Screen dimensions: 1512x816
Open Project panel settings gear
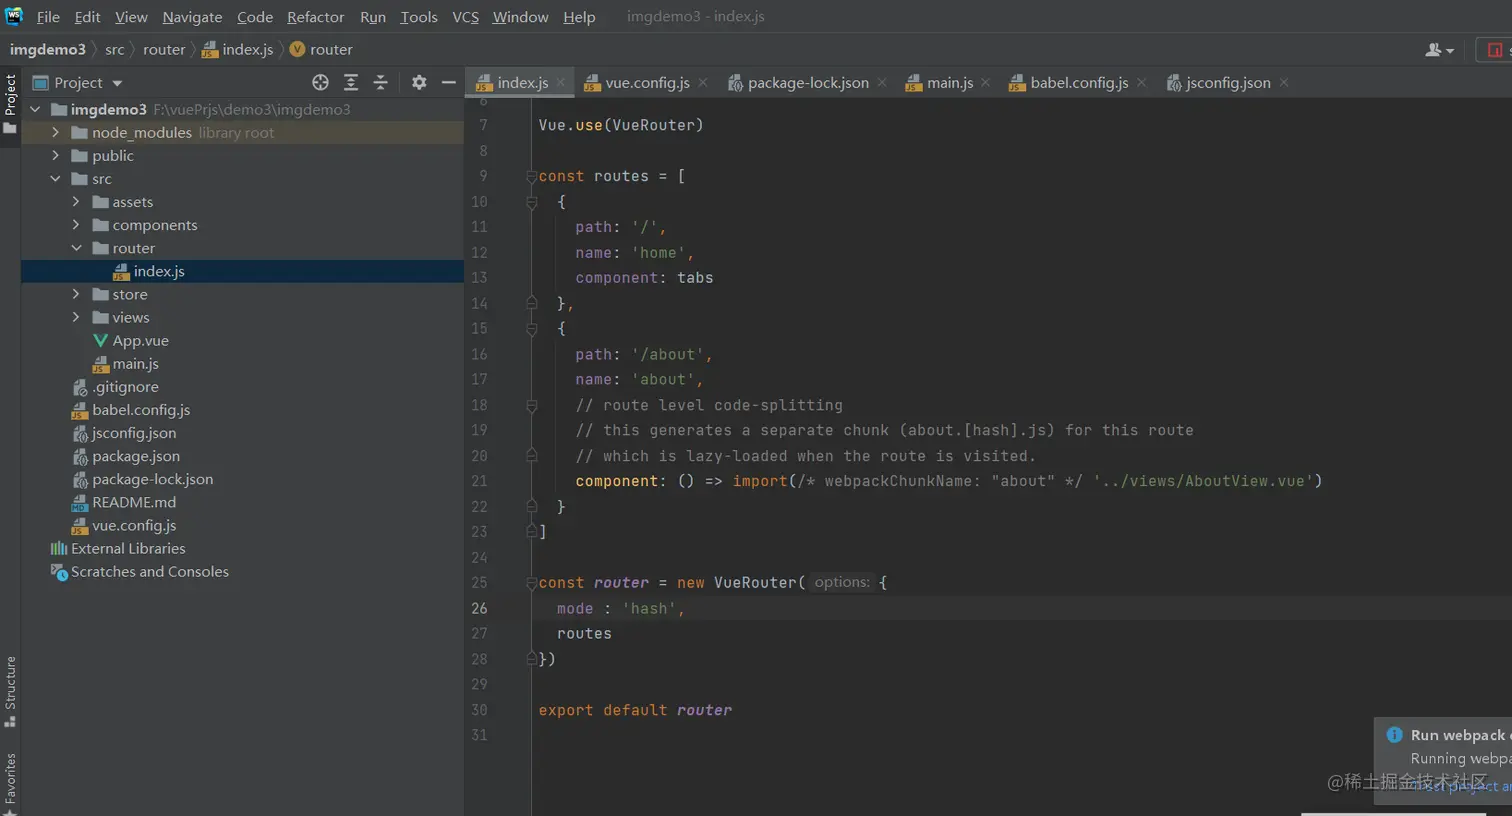419,83
